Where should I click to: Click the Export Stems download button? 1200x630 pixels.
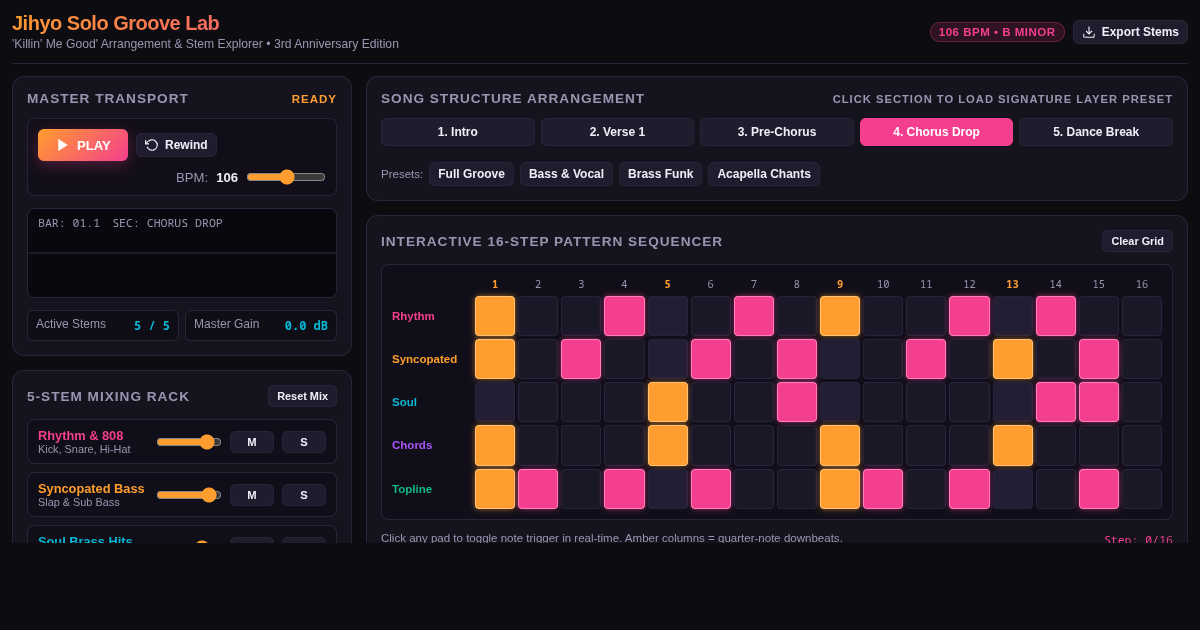1130,32
